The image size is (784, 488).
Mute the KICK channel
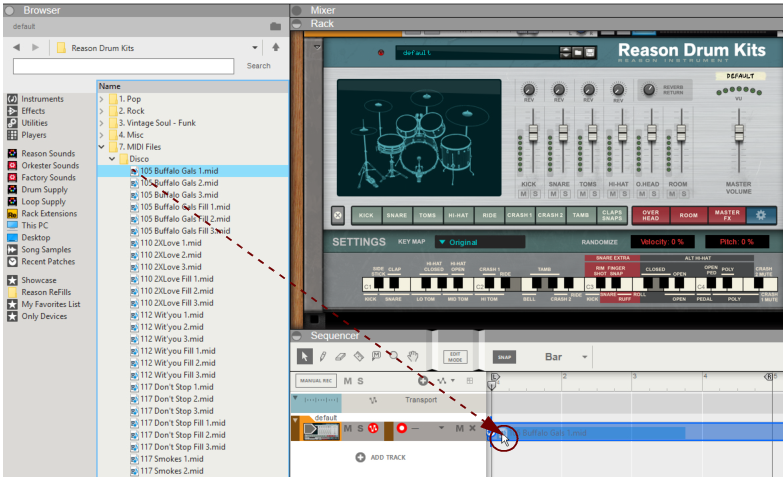click(x=524, y=194)
